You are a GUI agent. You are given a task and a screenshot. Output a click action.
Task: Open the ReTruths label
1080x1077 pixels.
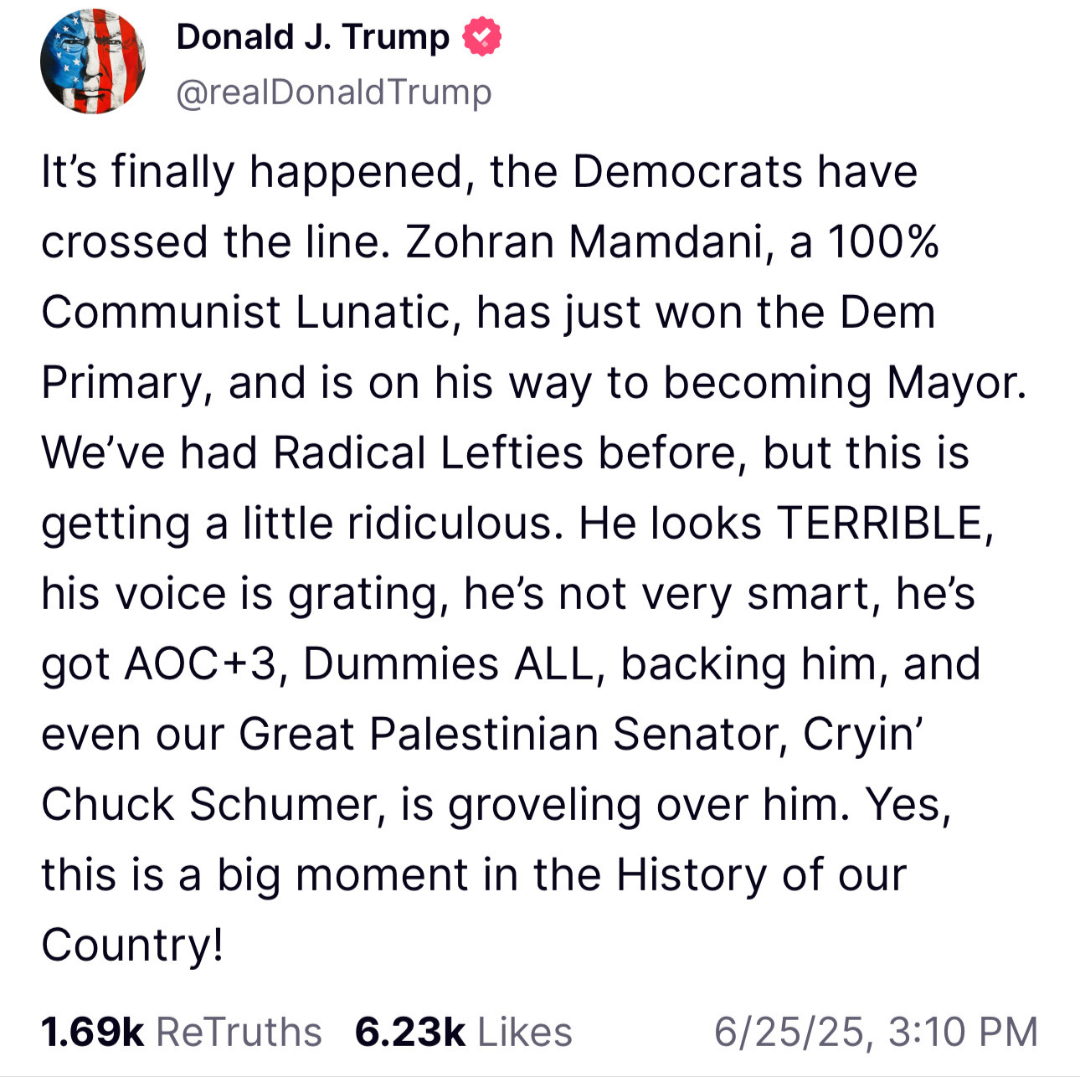pyautogui.click(x=239, y=1032)
